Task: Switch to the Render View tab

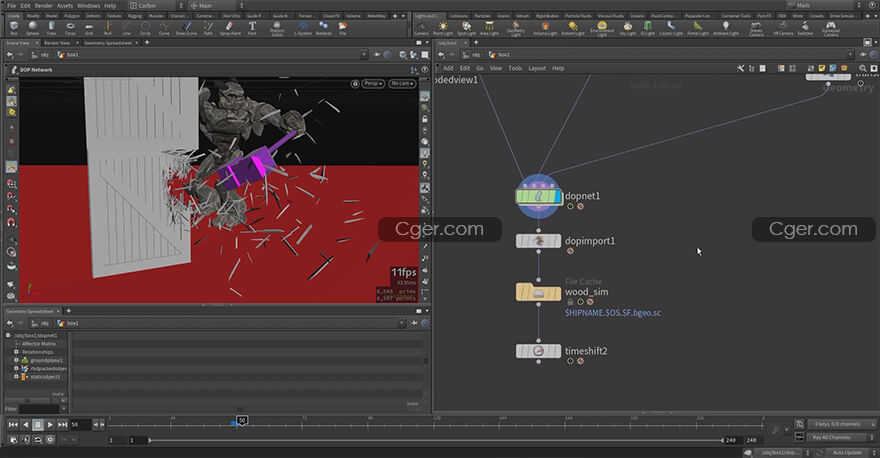Action: 57,43
